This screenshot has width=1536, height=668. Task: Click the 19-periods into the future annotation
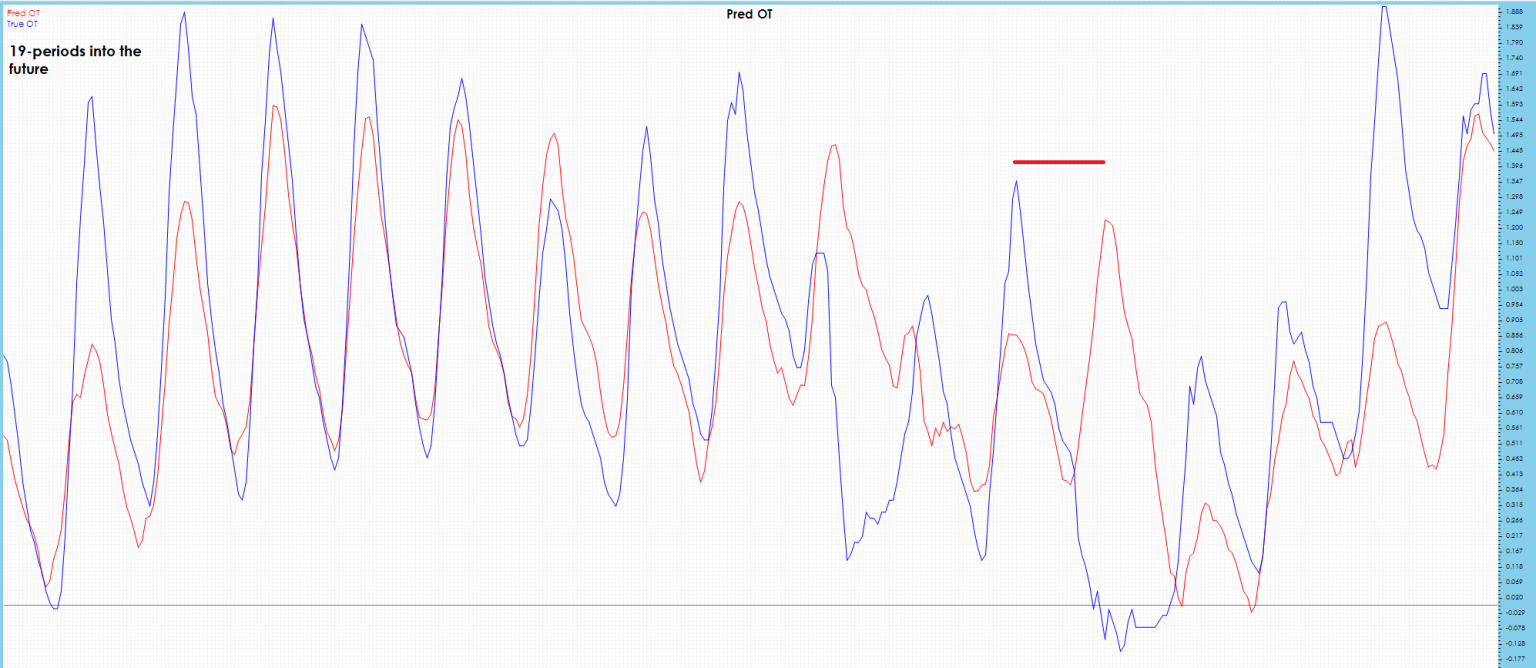tap(77, 60)
